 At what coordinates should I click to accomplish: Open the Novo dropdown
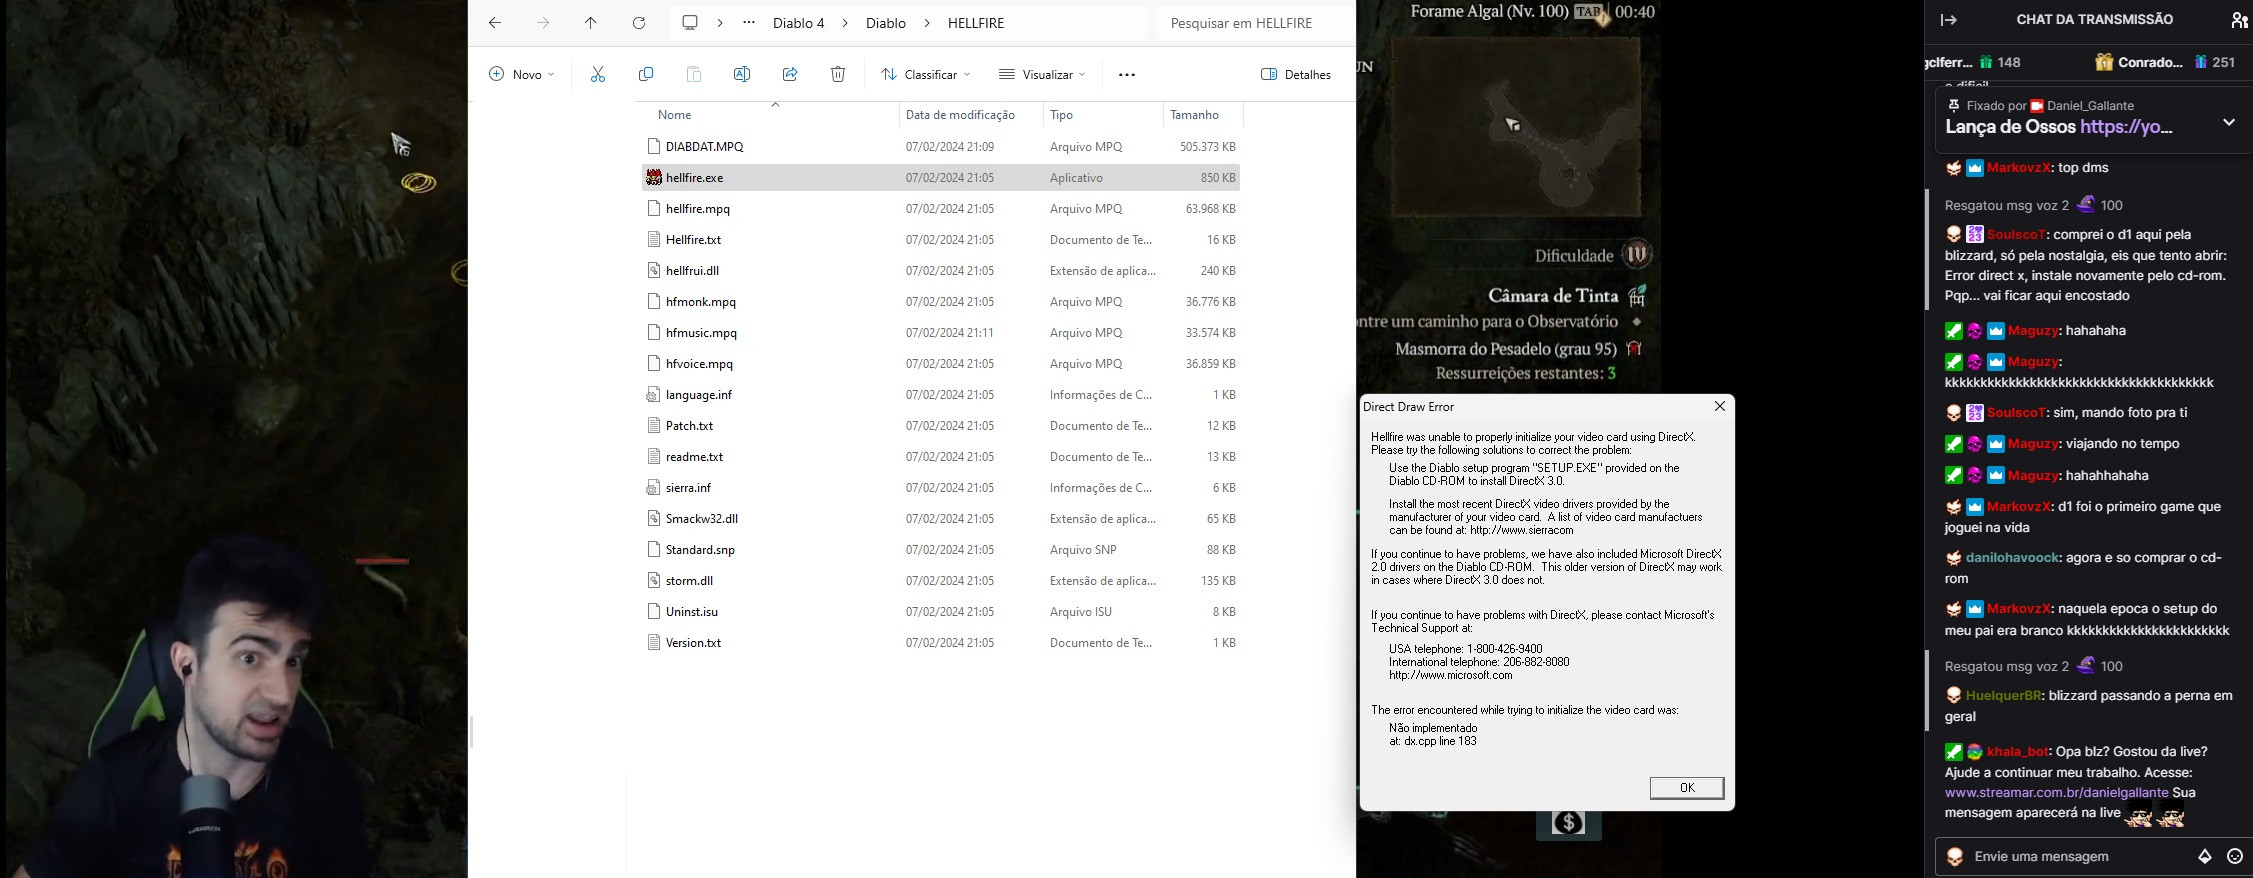click(521, 74)
